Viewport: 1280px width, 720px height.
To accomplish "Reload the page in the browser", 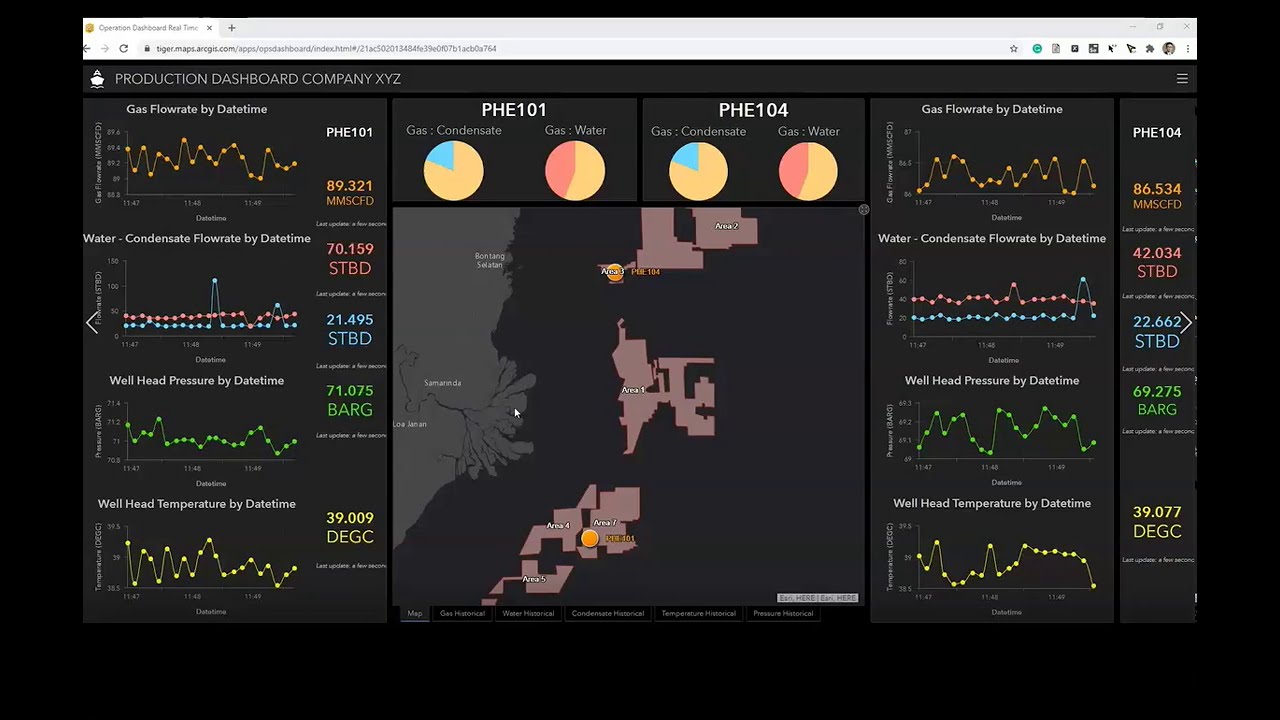I will click(124, 48).
